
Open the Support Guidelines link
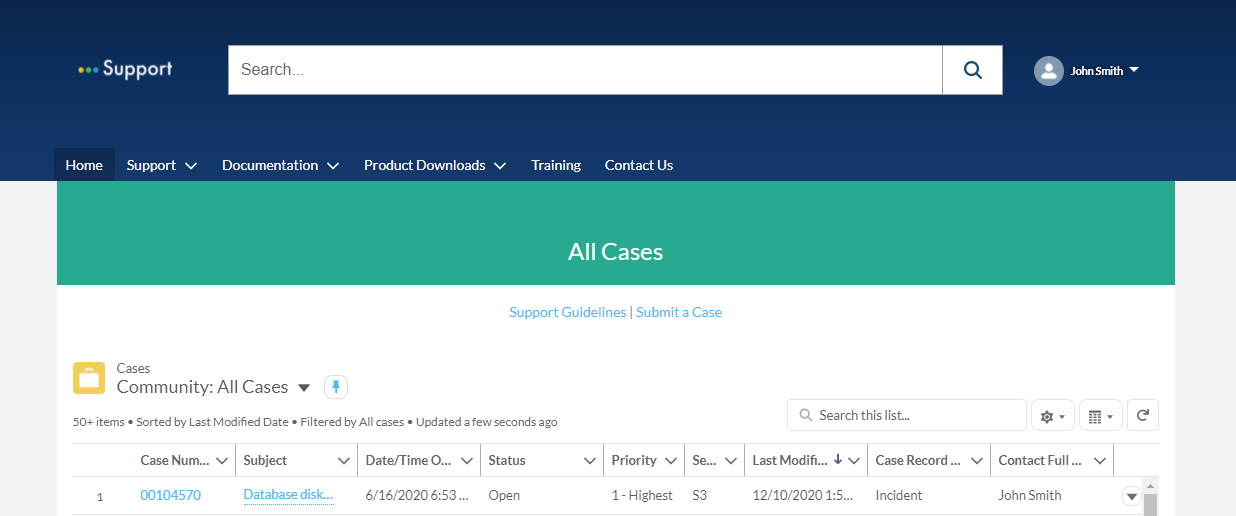[567, 312]
